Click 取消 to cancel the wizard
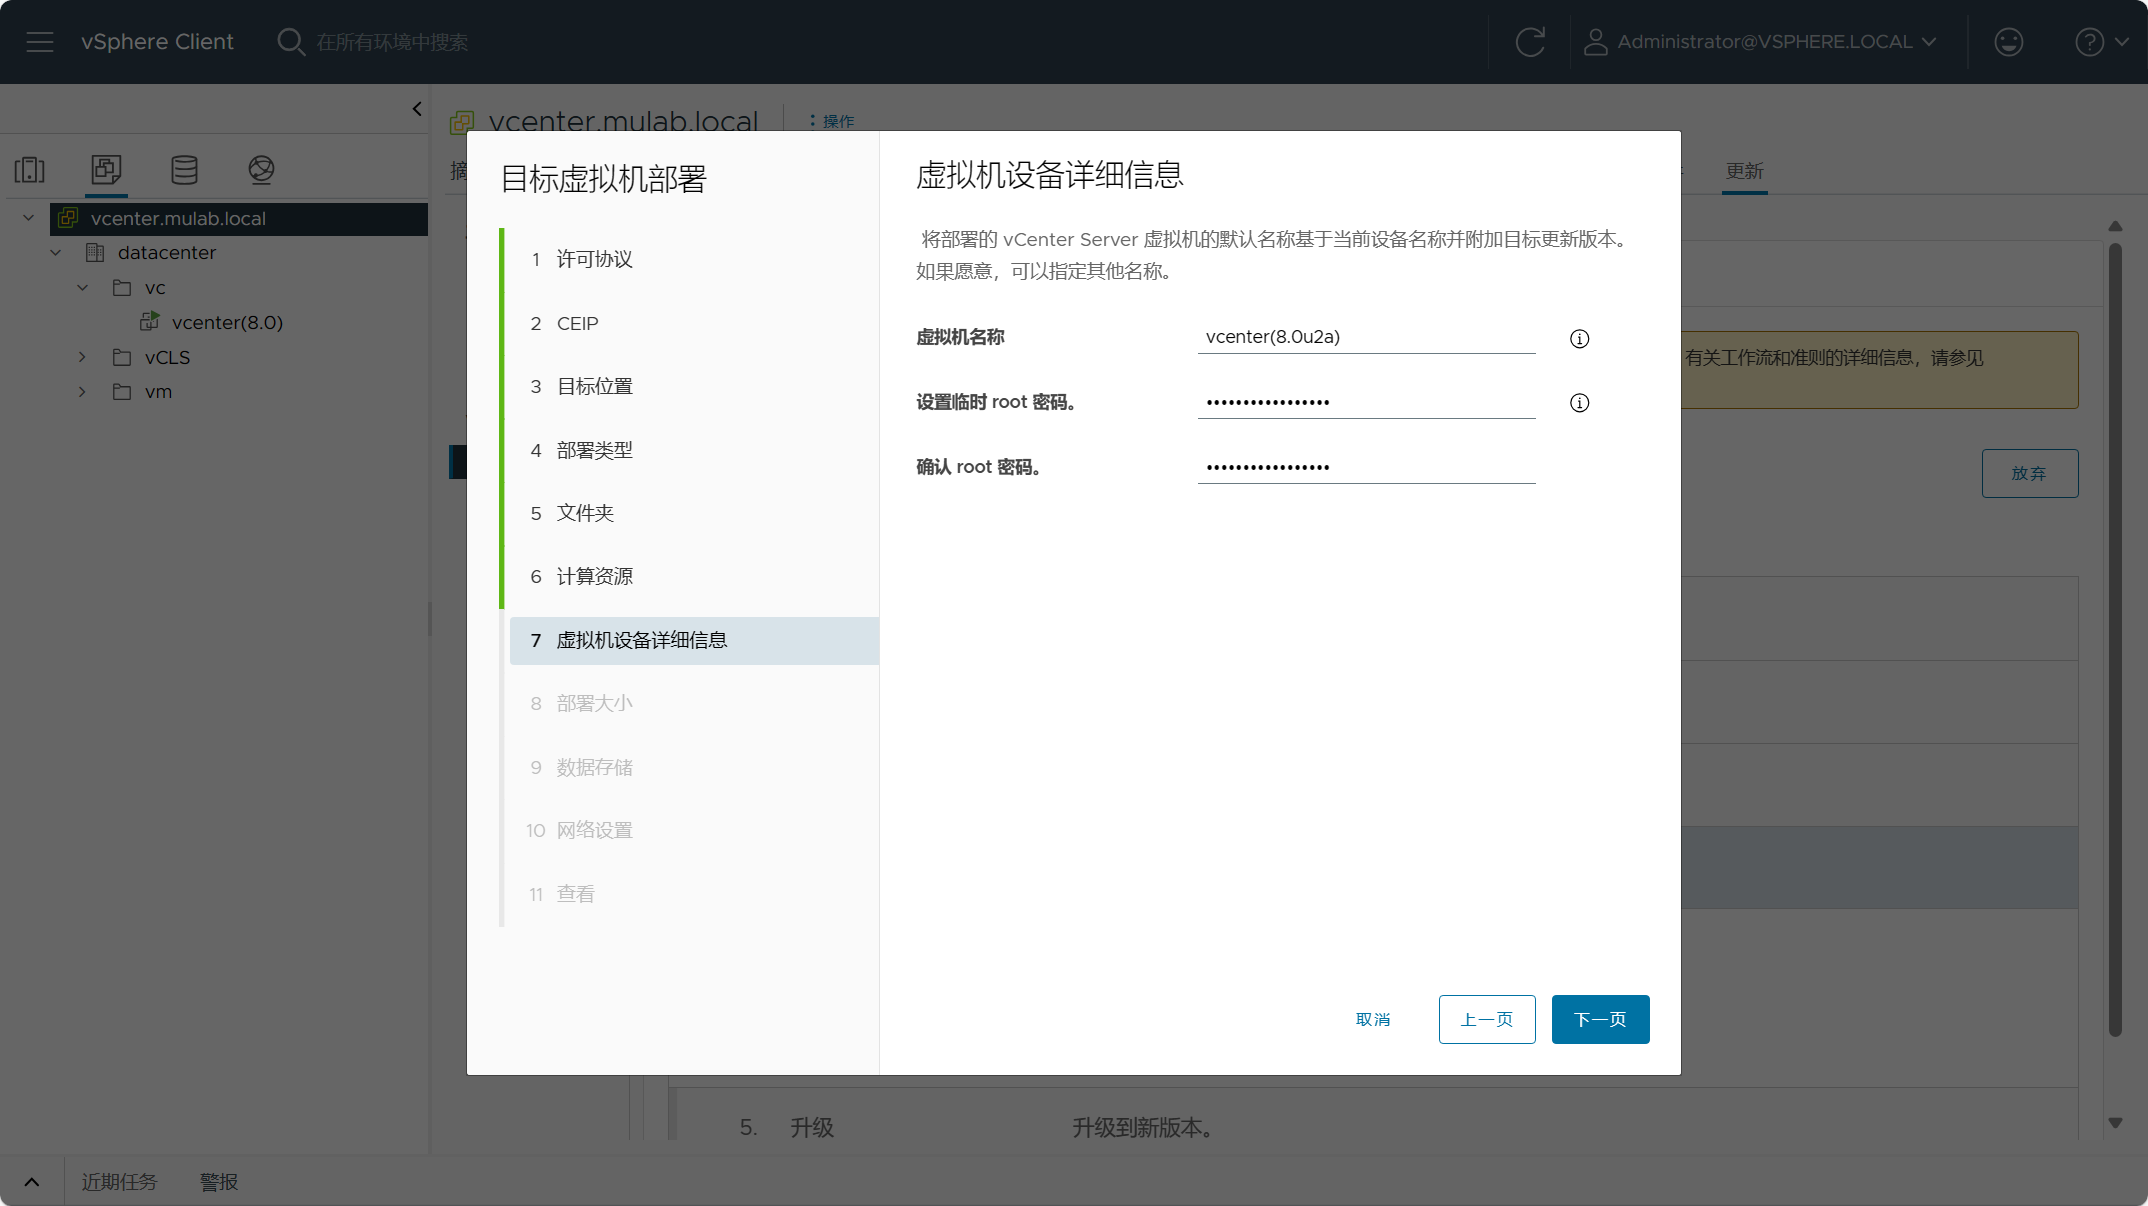Viewport: 2148px width, 1206px height. pyautogui.click(x=1373, y=1019)
